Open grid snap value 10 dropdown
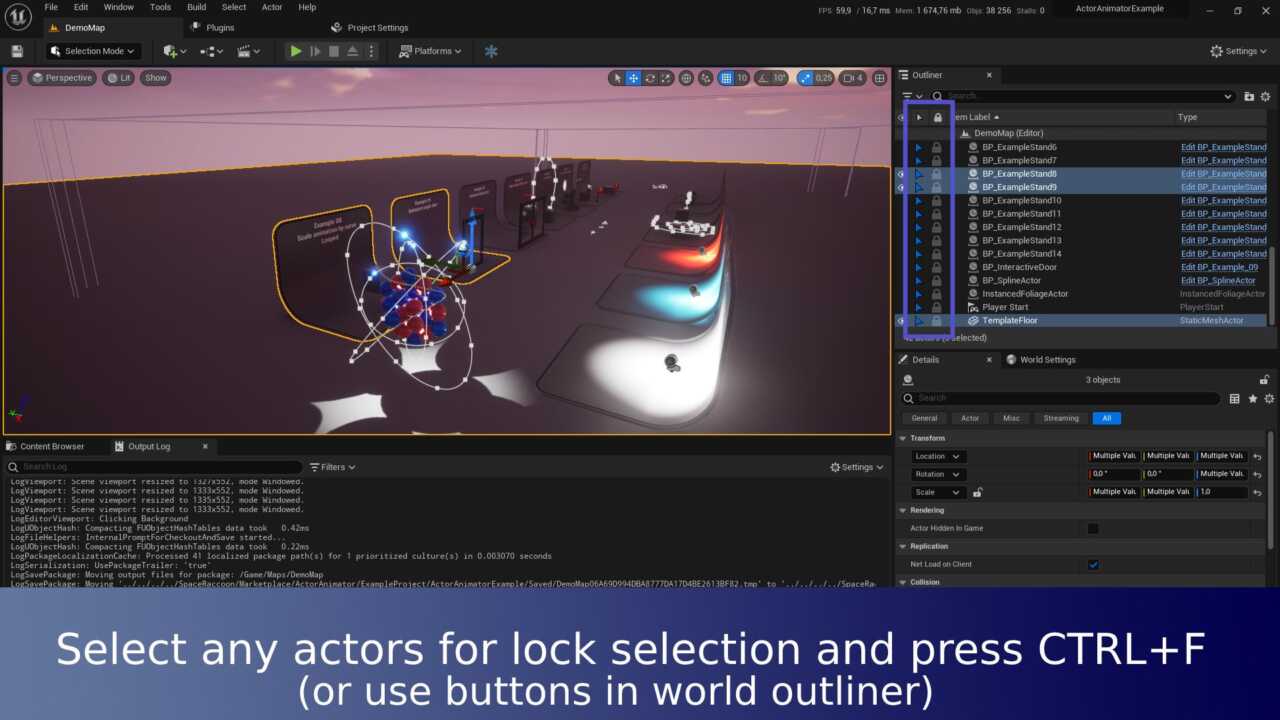Screen dimensions: 1280x720 [x=742, y=78]
